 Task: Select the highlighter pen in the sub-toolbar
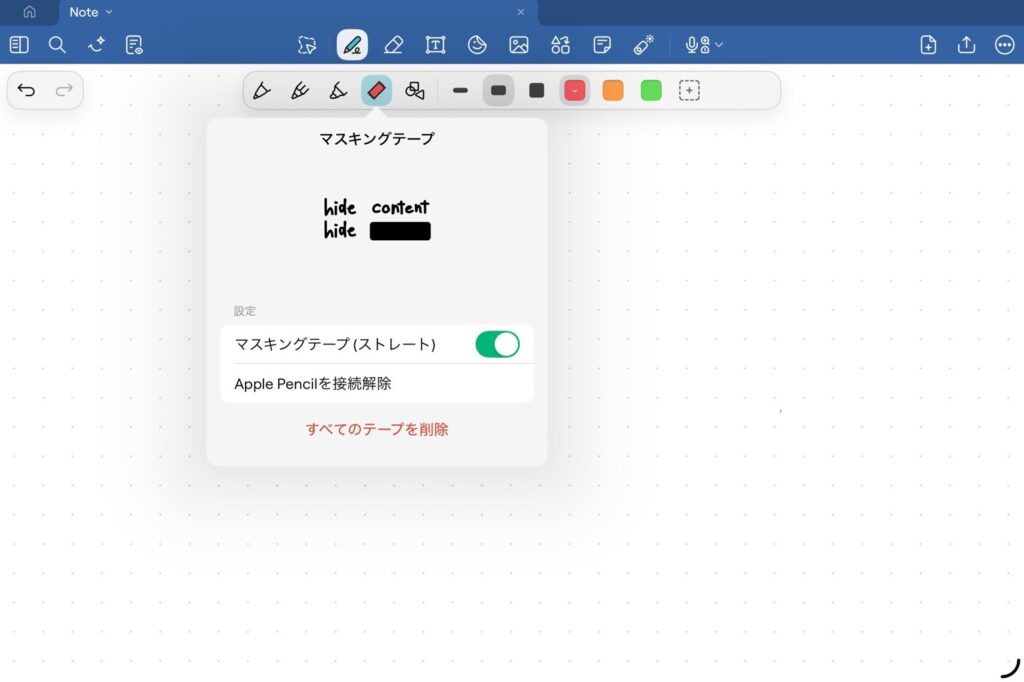338,91
